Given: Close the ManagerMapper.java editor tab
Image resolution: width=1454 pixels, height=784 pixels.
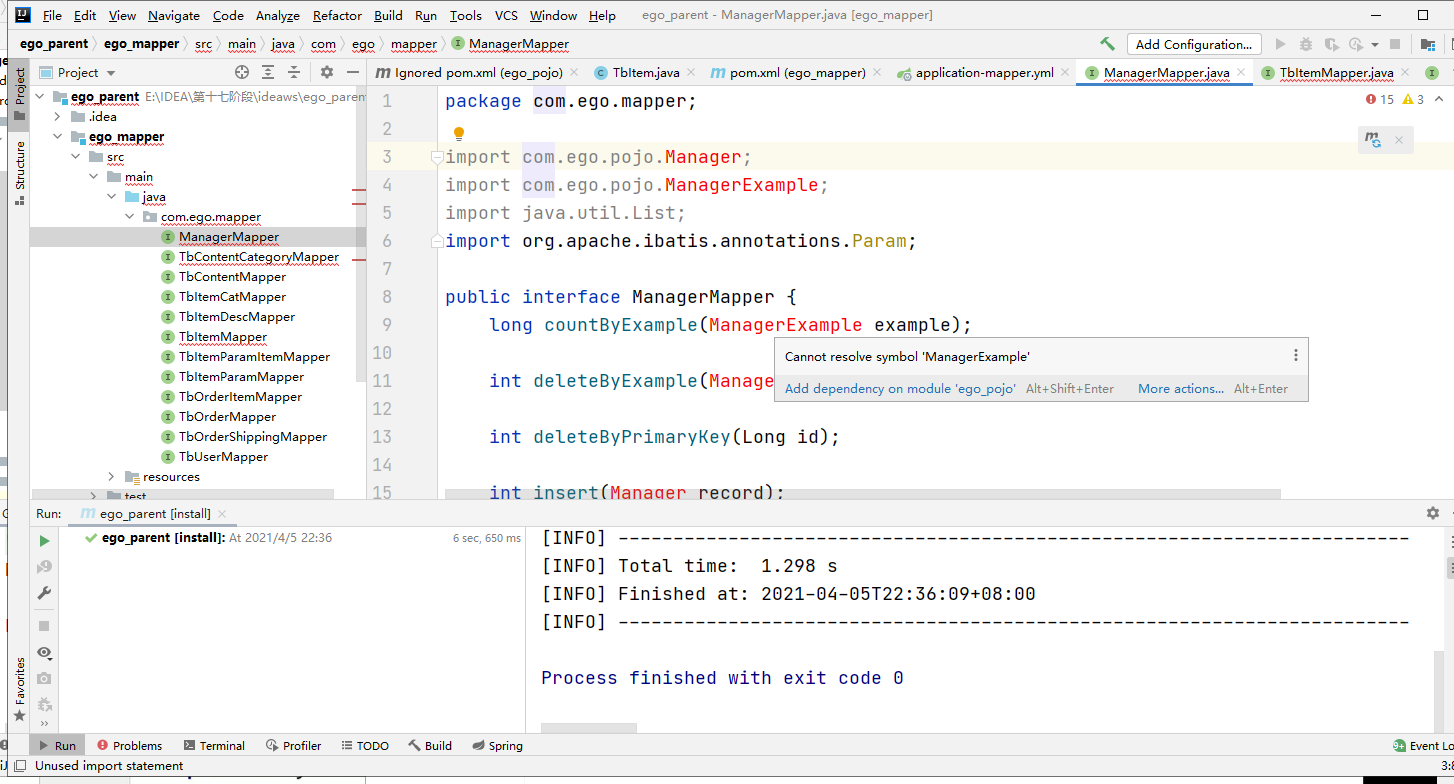Looking at the screenshot, I should point(1241,72).
